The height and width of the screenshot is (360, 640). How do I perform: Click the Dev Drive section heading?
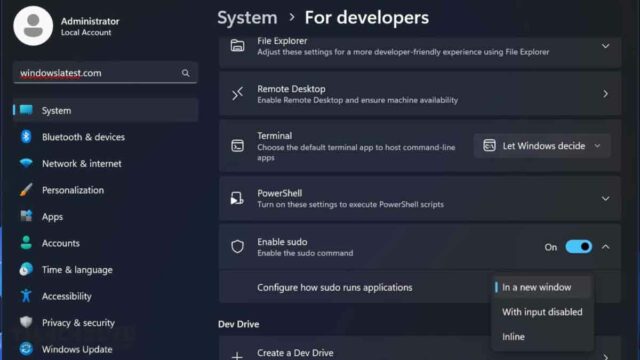(x=239, y=324)
